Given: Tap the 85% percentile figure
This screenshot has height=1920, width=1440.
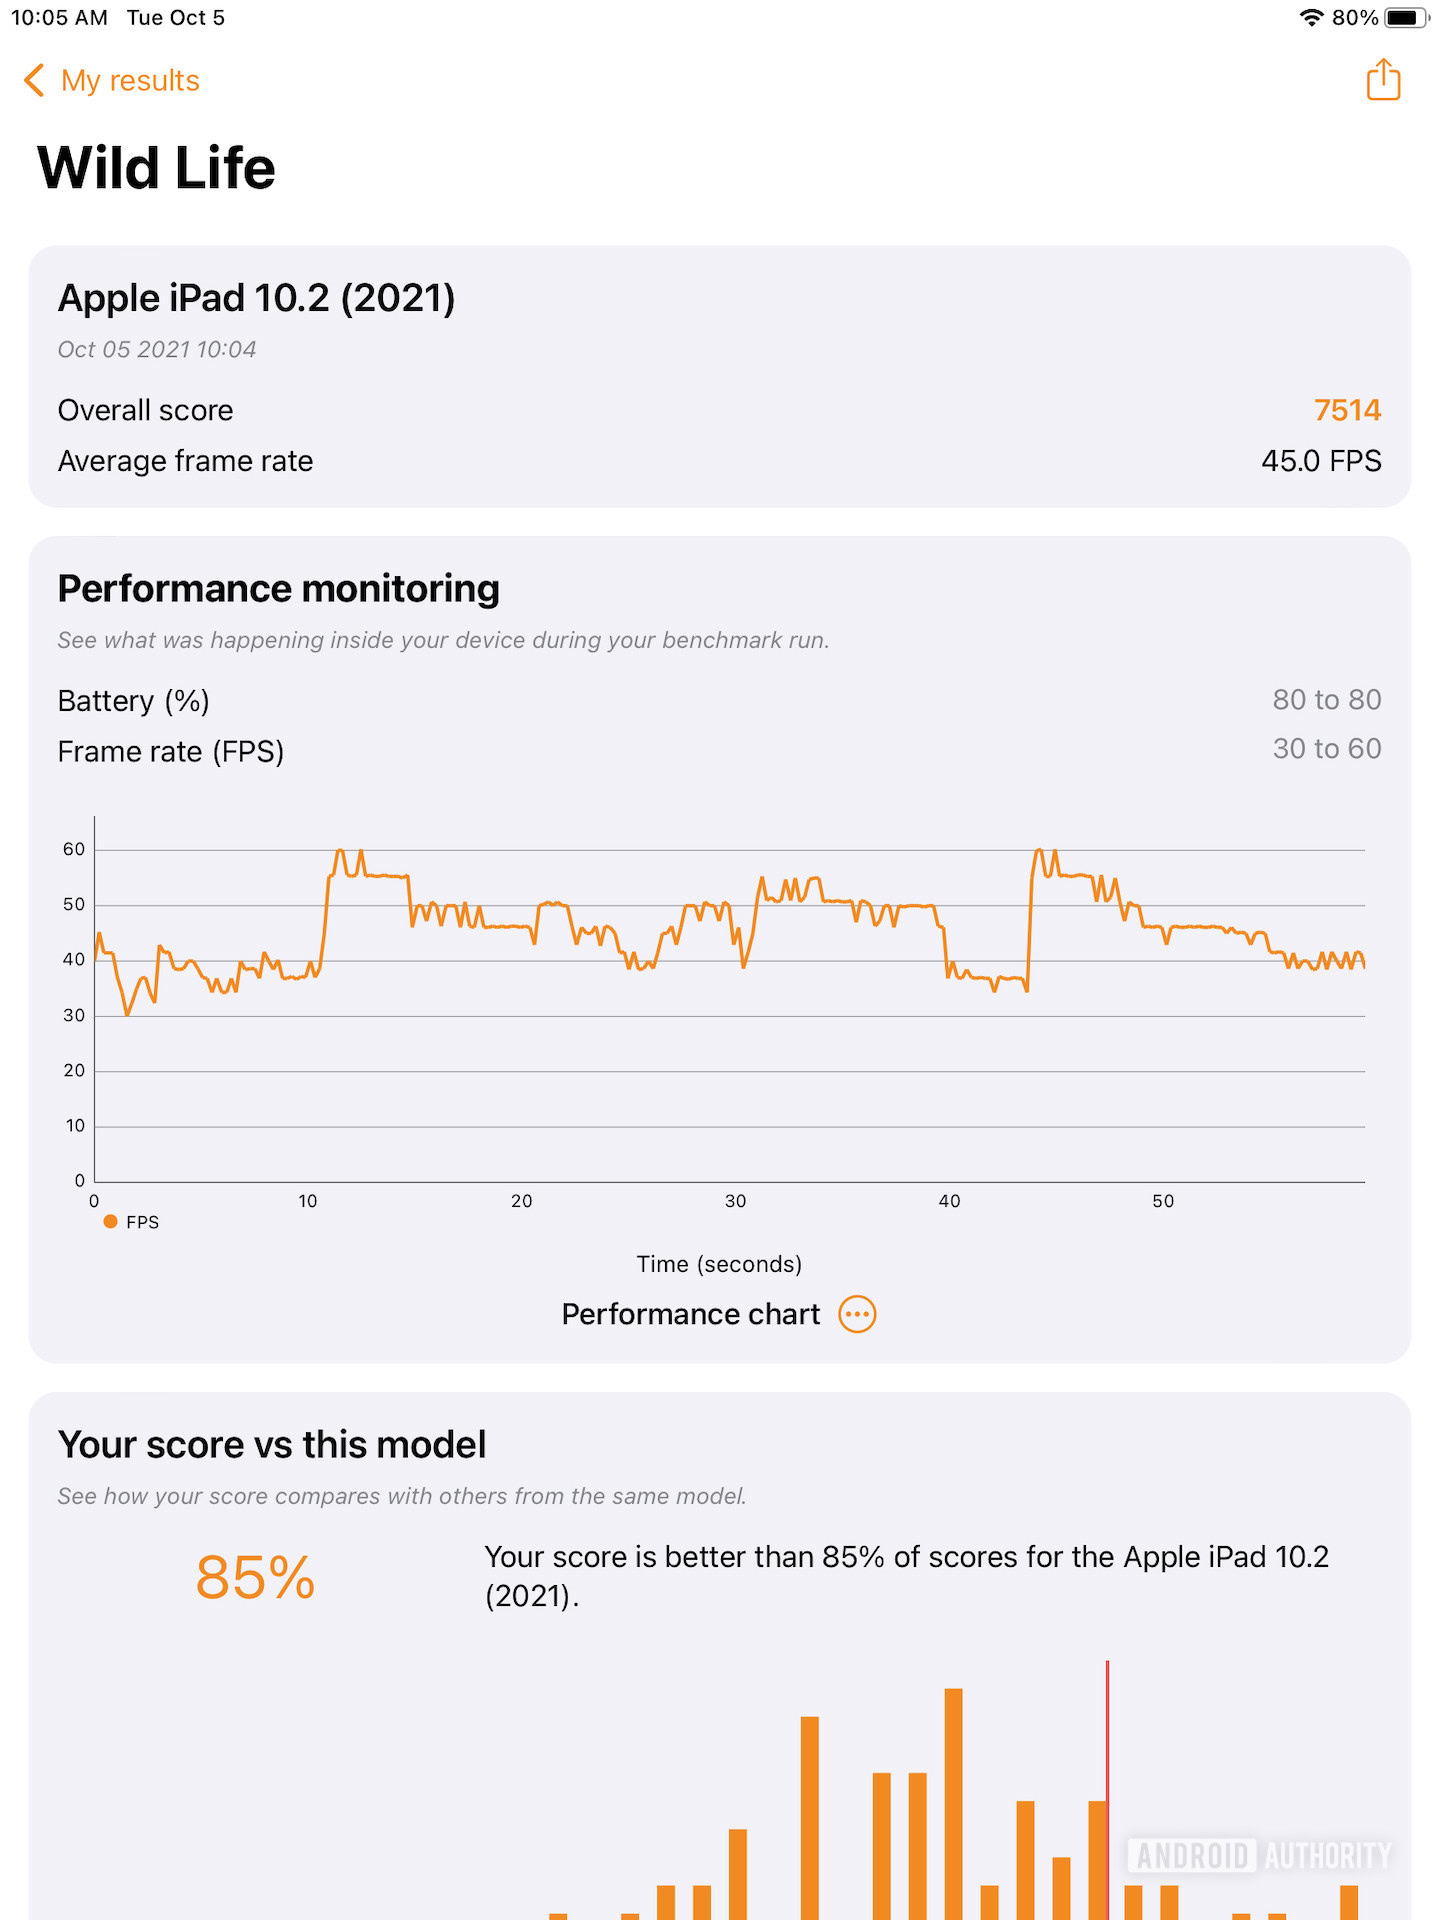Looking at the screenshot, I should click(255, 1577).
